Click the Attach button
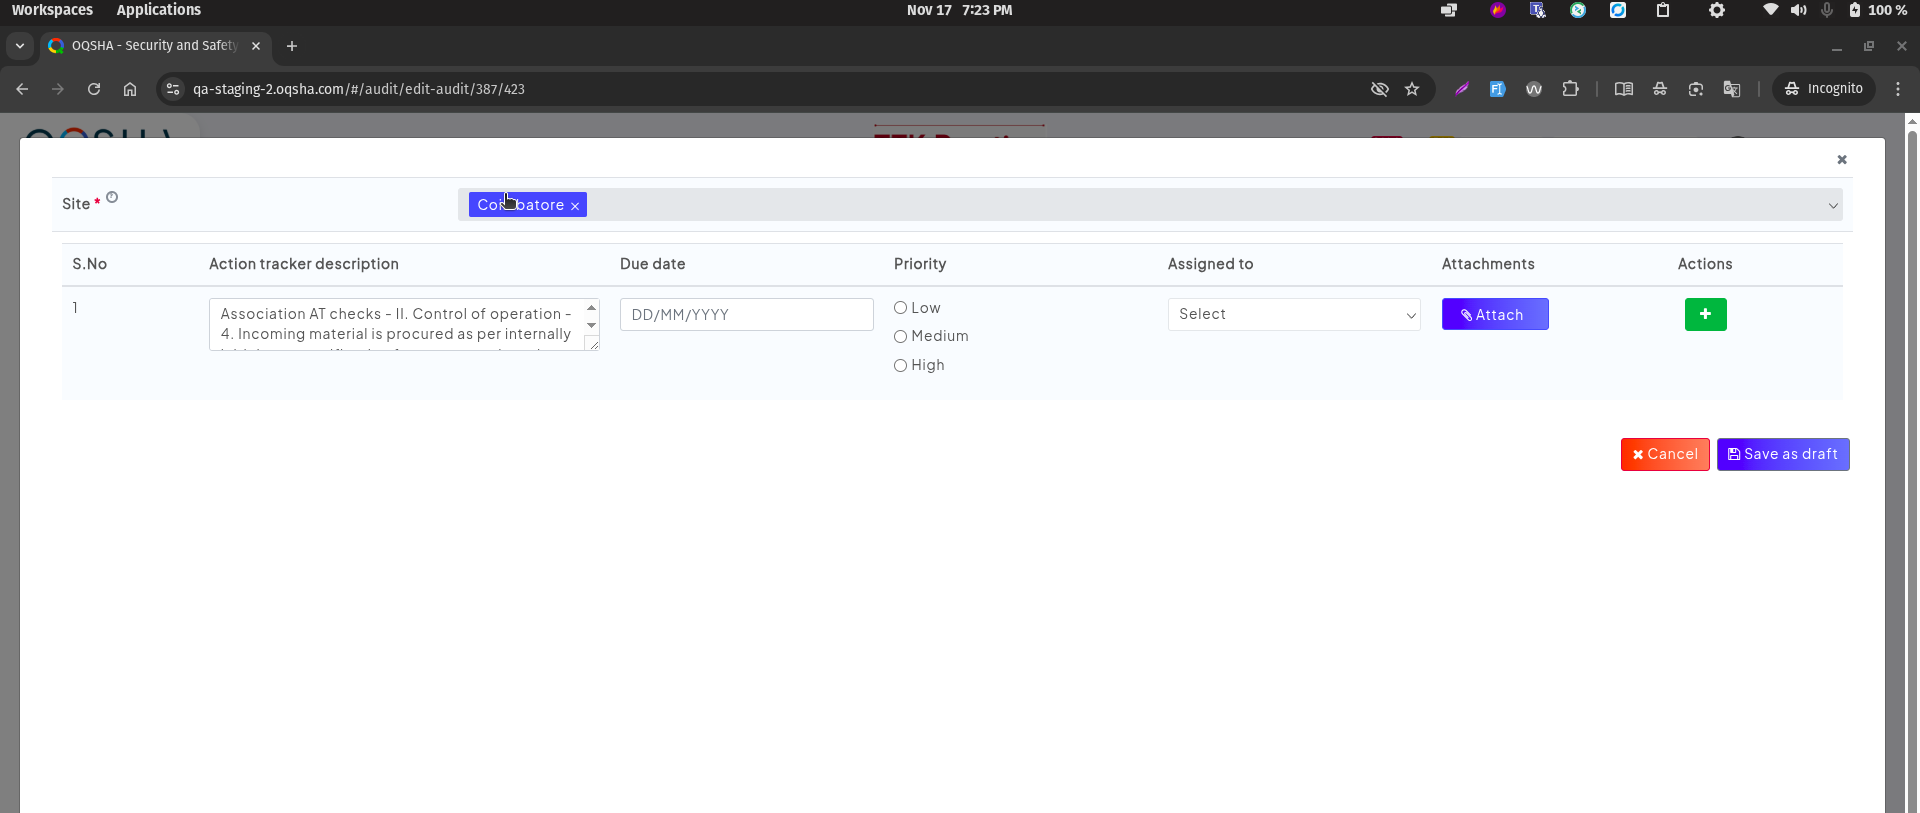Screen dimensions: 1920x813 click(1494, 314)
